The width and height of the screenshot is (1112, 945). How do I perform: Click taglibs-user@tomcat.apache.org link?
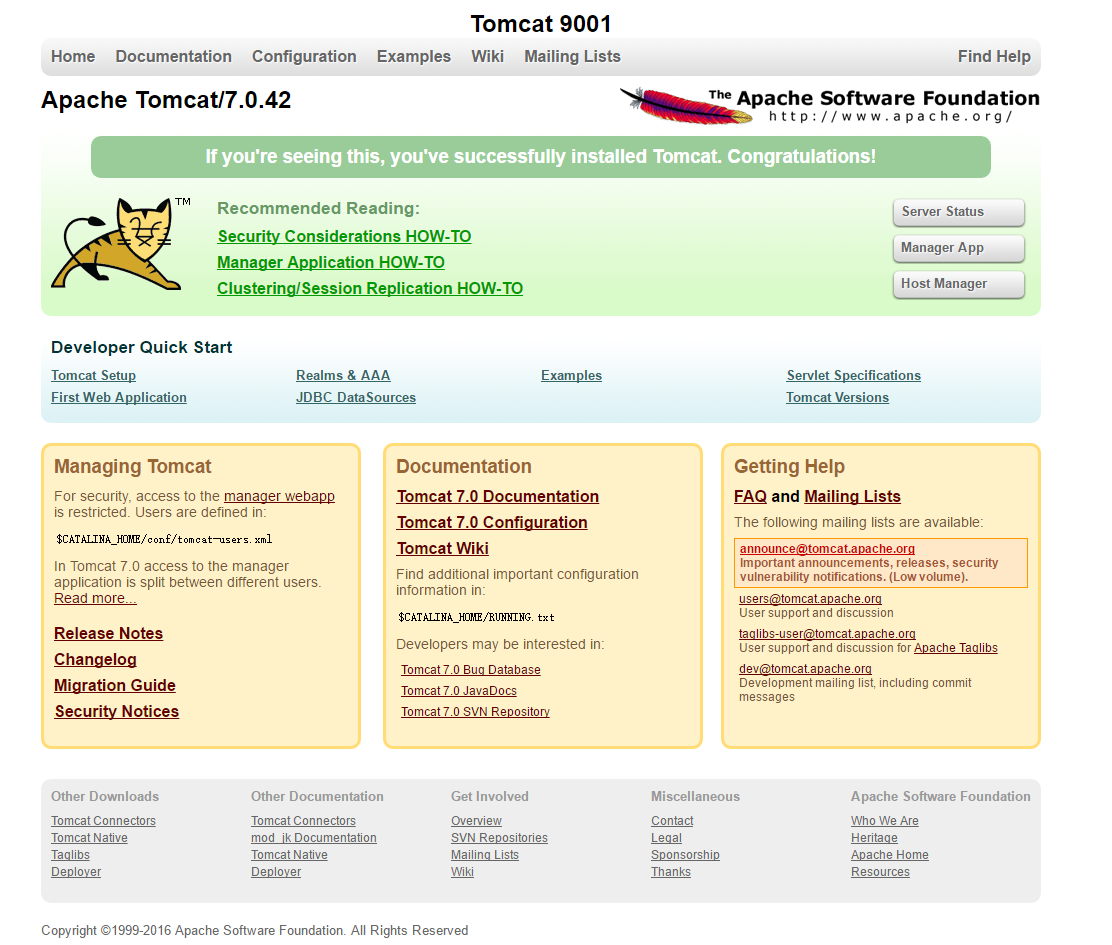point(827,634)
